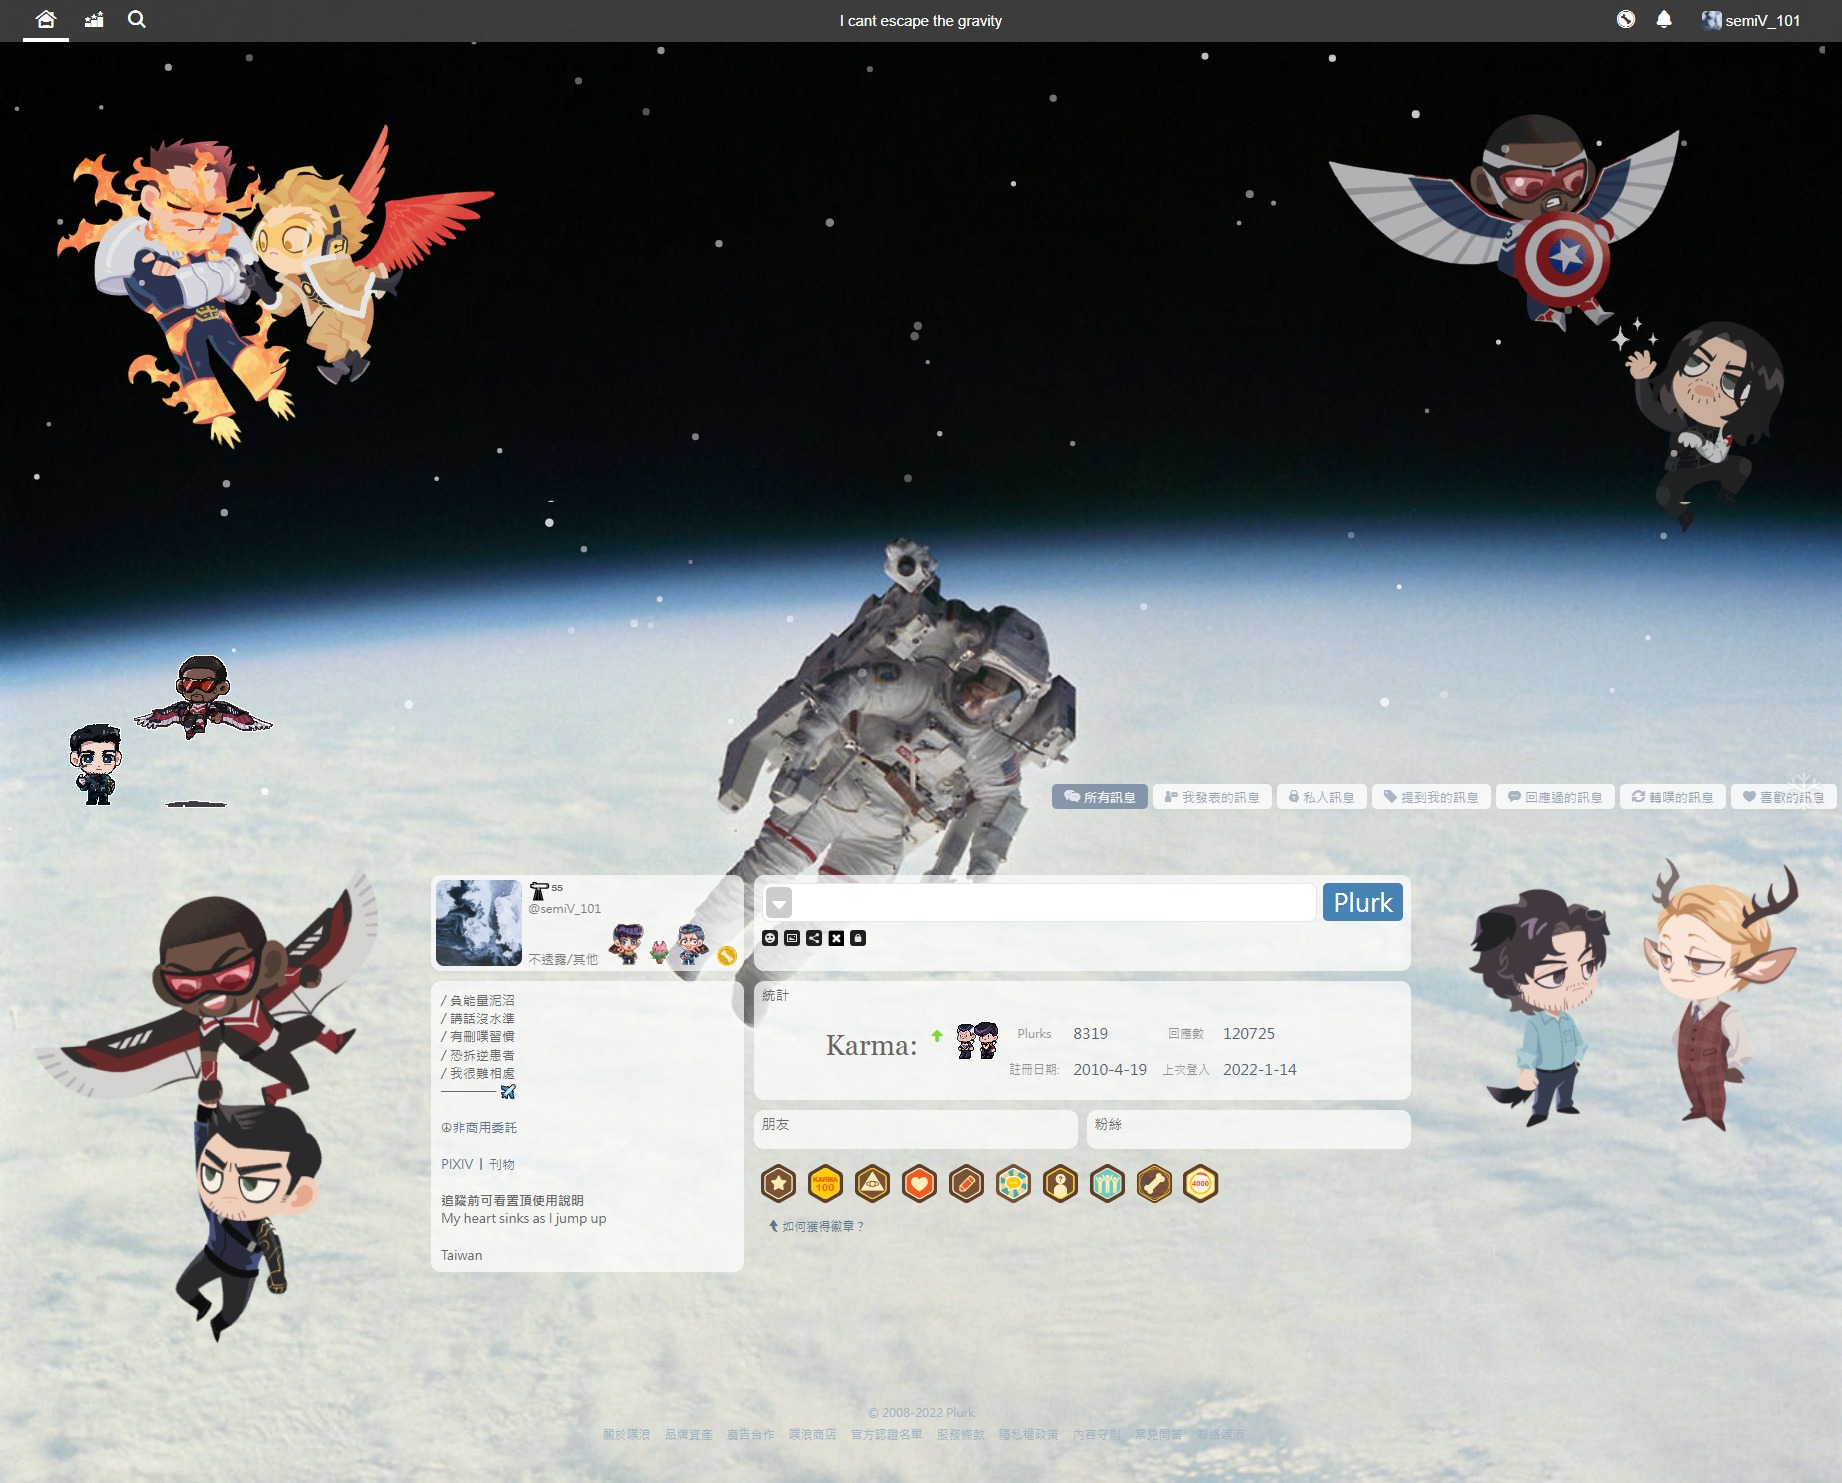The height and width of the screenshot is (1483, 1842).
Task: Click Plurks count 8319
Action: (1090, 1034)
